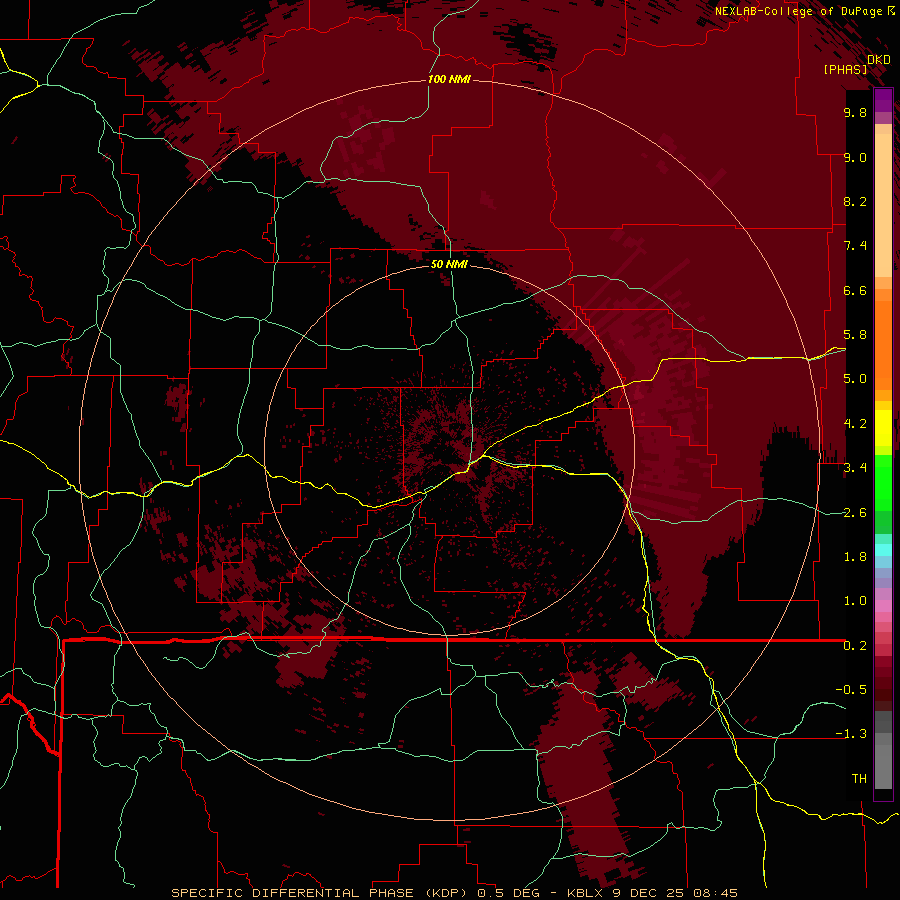Click the NEXLAB-College of DuPage label
Viewport: 900px width, 900px height.
798,11
